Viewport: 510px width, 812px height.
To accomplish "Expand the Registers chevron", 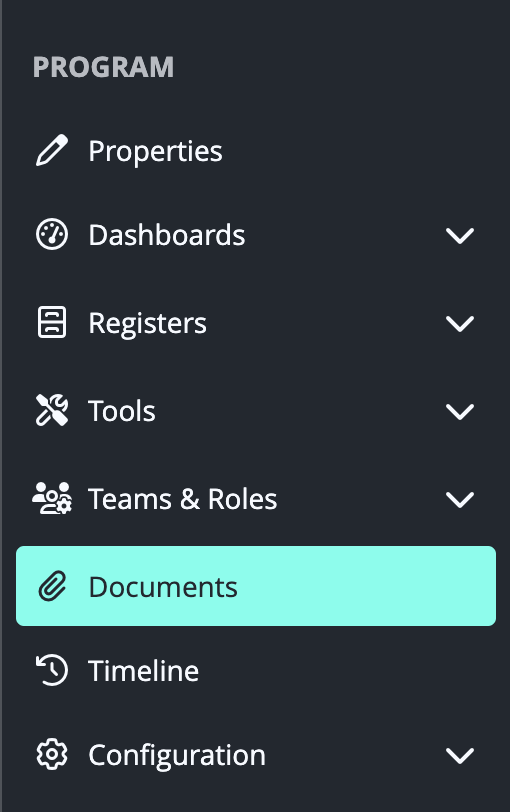I will click(460, 324).
